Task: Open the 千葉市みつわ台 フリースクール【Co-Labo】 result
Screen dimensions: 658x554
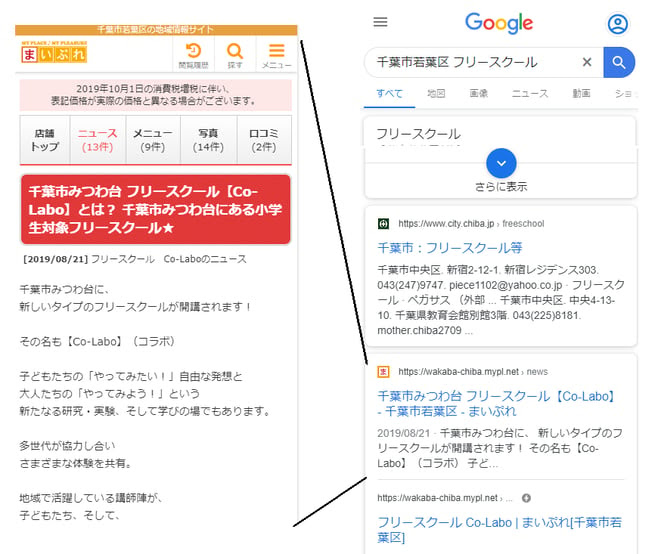Action: 496,403
